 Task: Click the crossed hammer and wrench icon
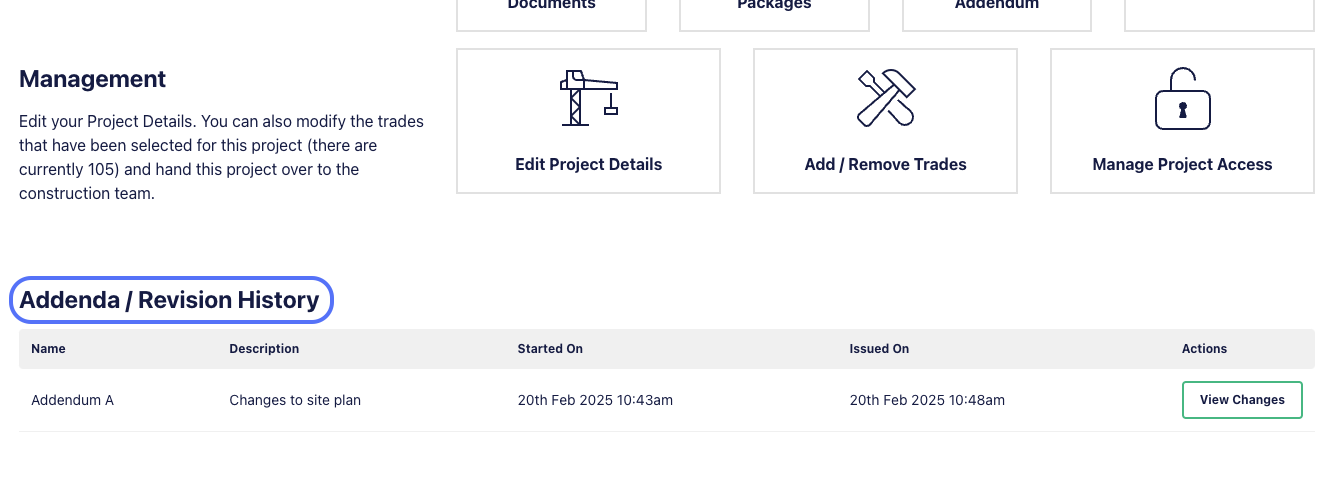[x=886, y=98]
